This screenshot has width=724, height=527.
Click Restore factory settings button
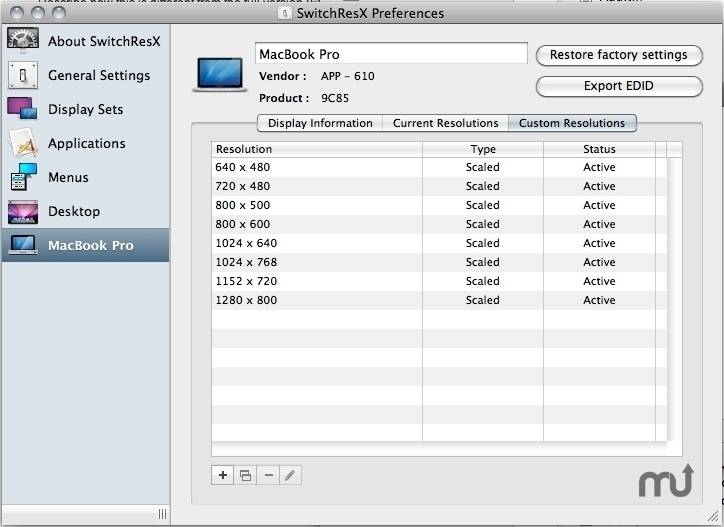point(619,55)
